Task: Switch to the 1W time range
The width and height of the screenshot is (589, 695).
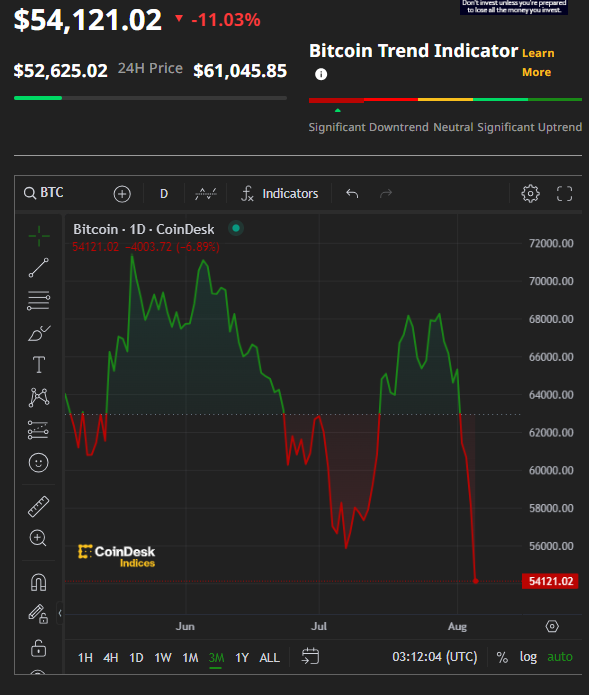Action: tap(163, 657)
